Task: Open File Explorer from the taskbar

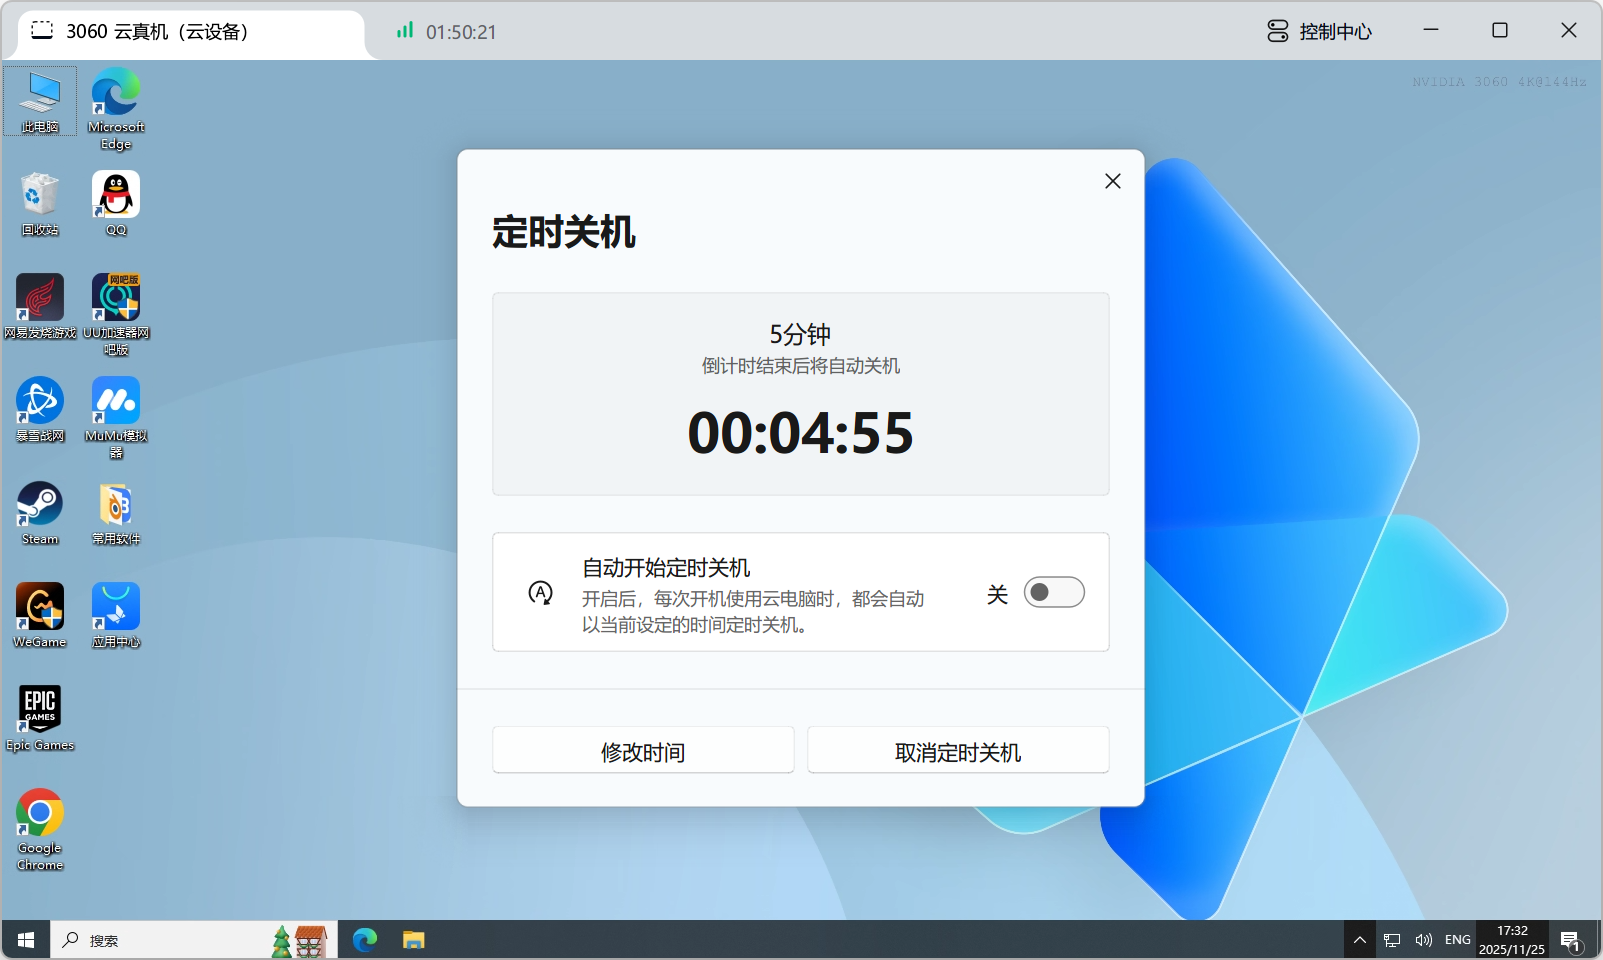Action: click(x=414, y=940)
